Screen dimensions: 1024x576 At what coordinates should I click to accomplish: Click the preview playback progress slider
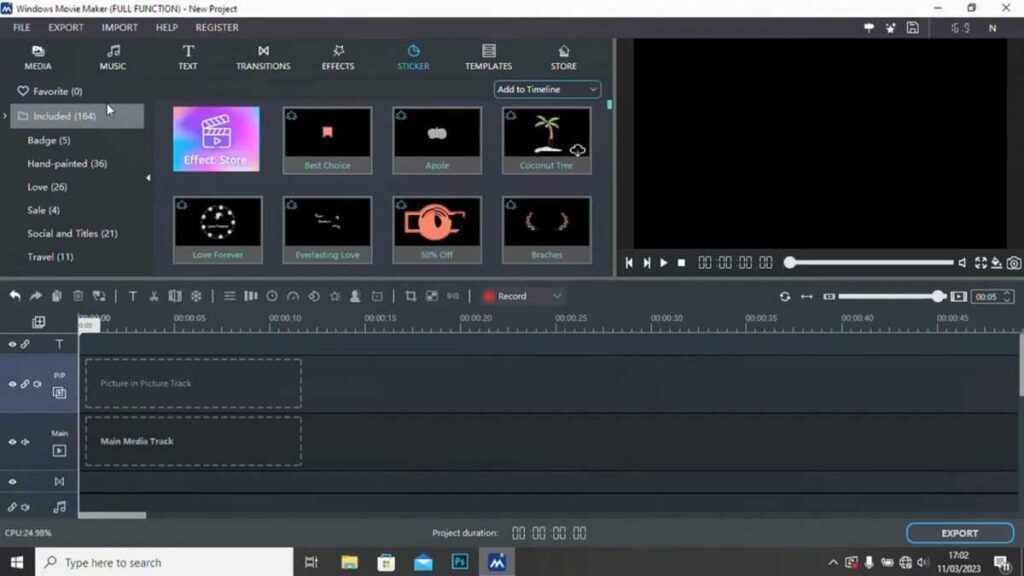click(x=871, y=263)
